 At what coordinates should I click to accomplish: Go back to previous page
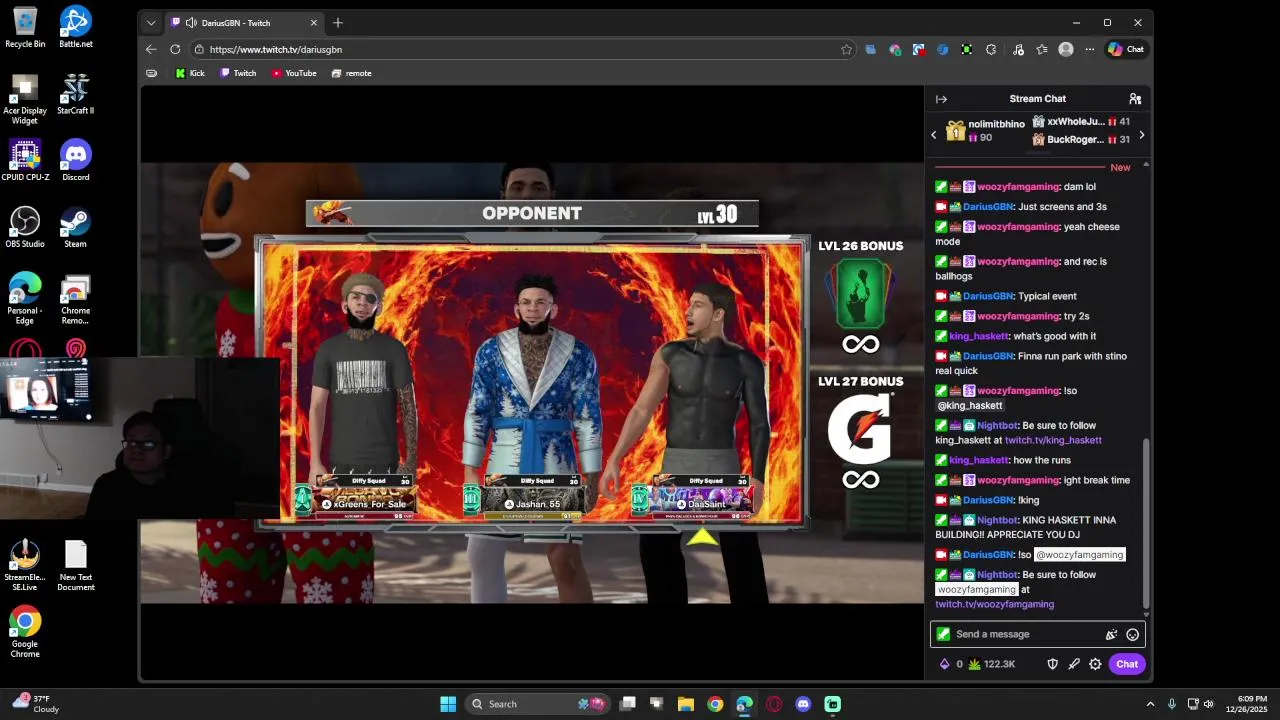151,49
